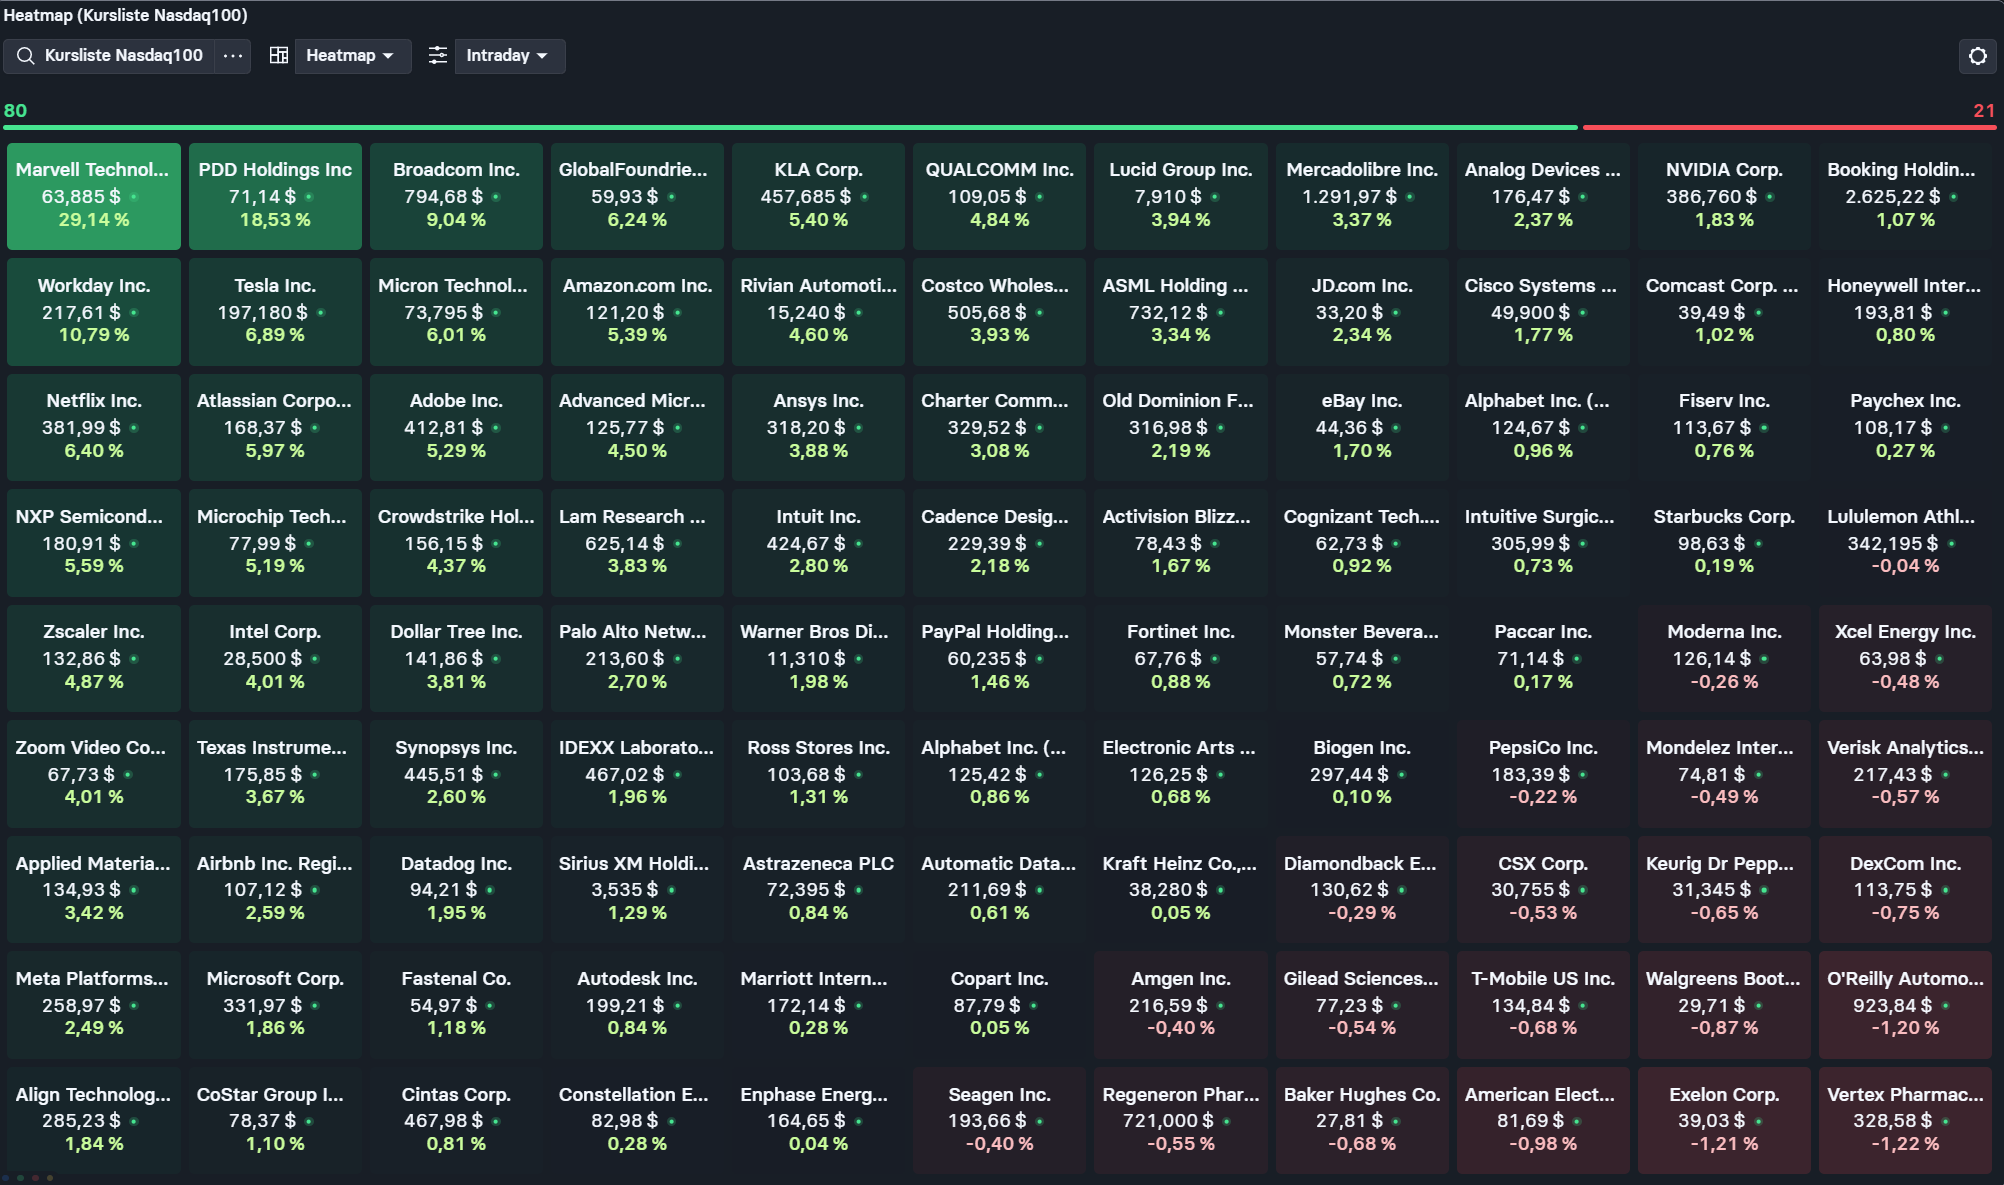Viewport: 2004px width, 1185px height.
Task: Select the Seagen Inc. tile
Action: [999, 1120]
